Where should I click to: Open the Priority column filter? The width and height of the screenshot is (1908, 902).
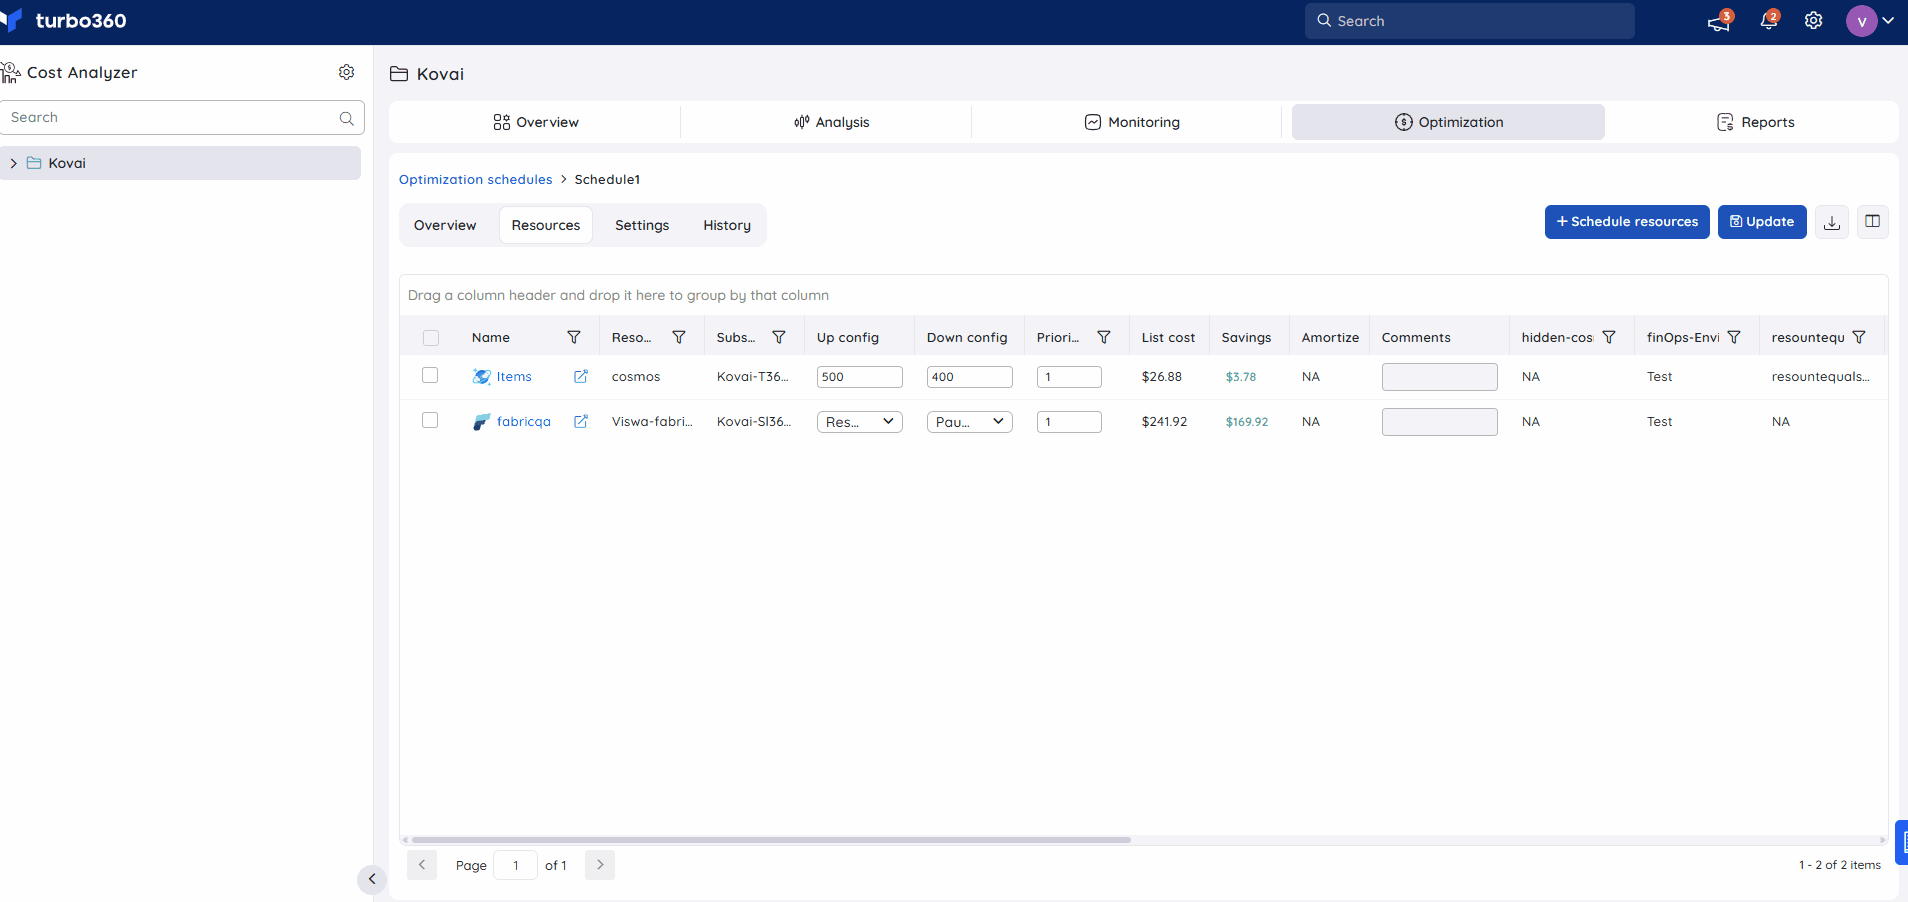pyautogui.click(x=1104, y=337)
